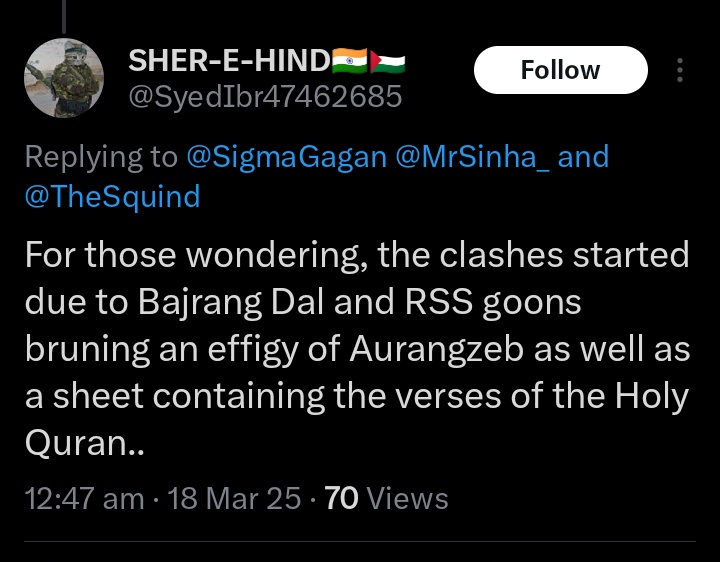The width and height of the screenshot is (720, 562).
Task: Visit the @TheSquind profile mention
Action: pos(112,197)
